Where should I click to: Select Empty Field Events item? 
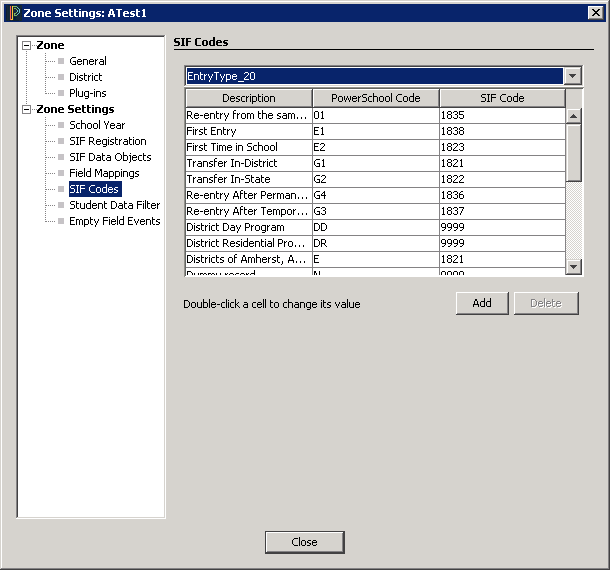pos(114,221)
